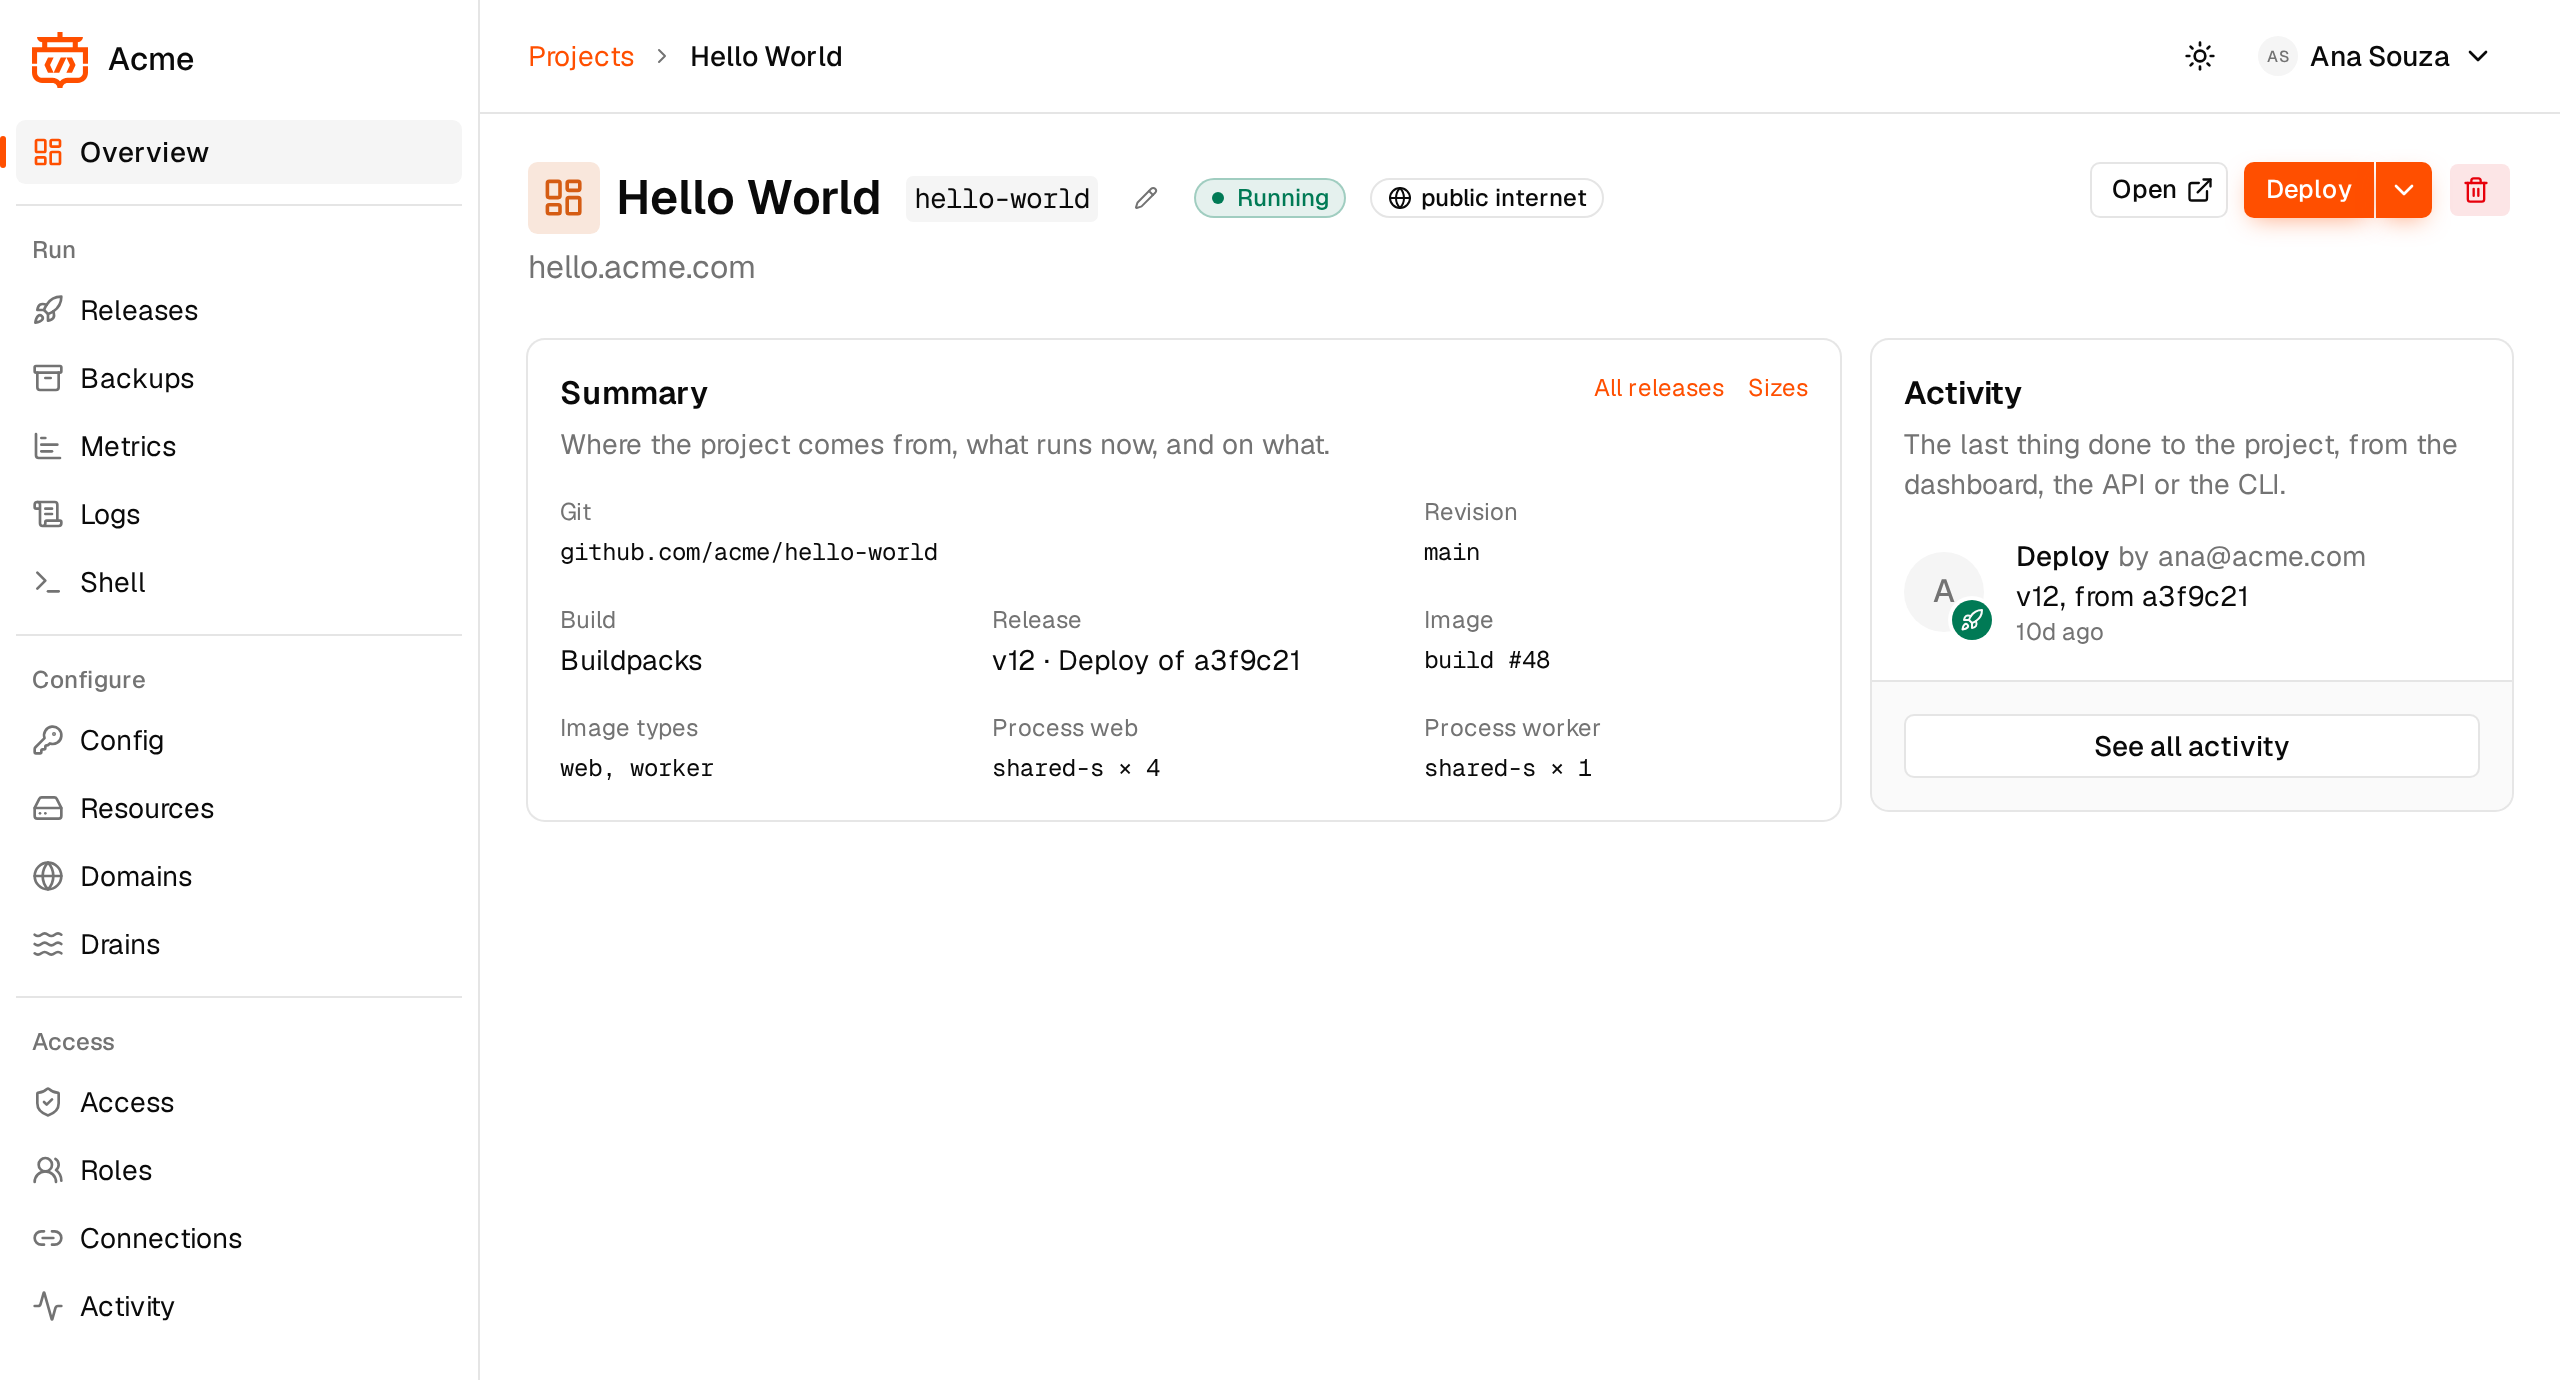Click the Drains waves icon
This screenshot has width=2560, height=1380.
[48, 944]
